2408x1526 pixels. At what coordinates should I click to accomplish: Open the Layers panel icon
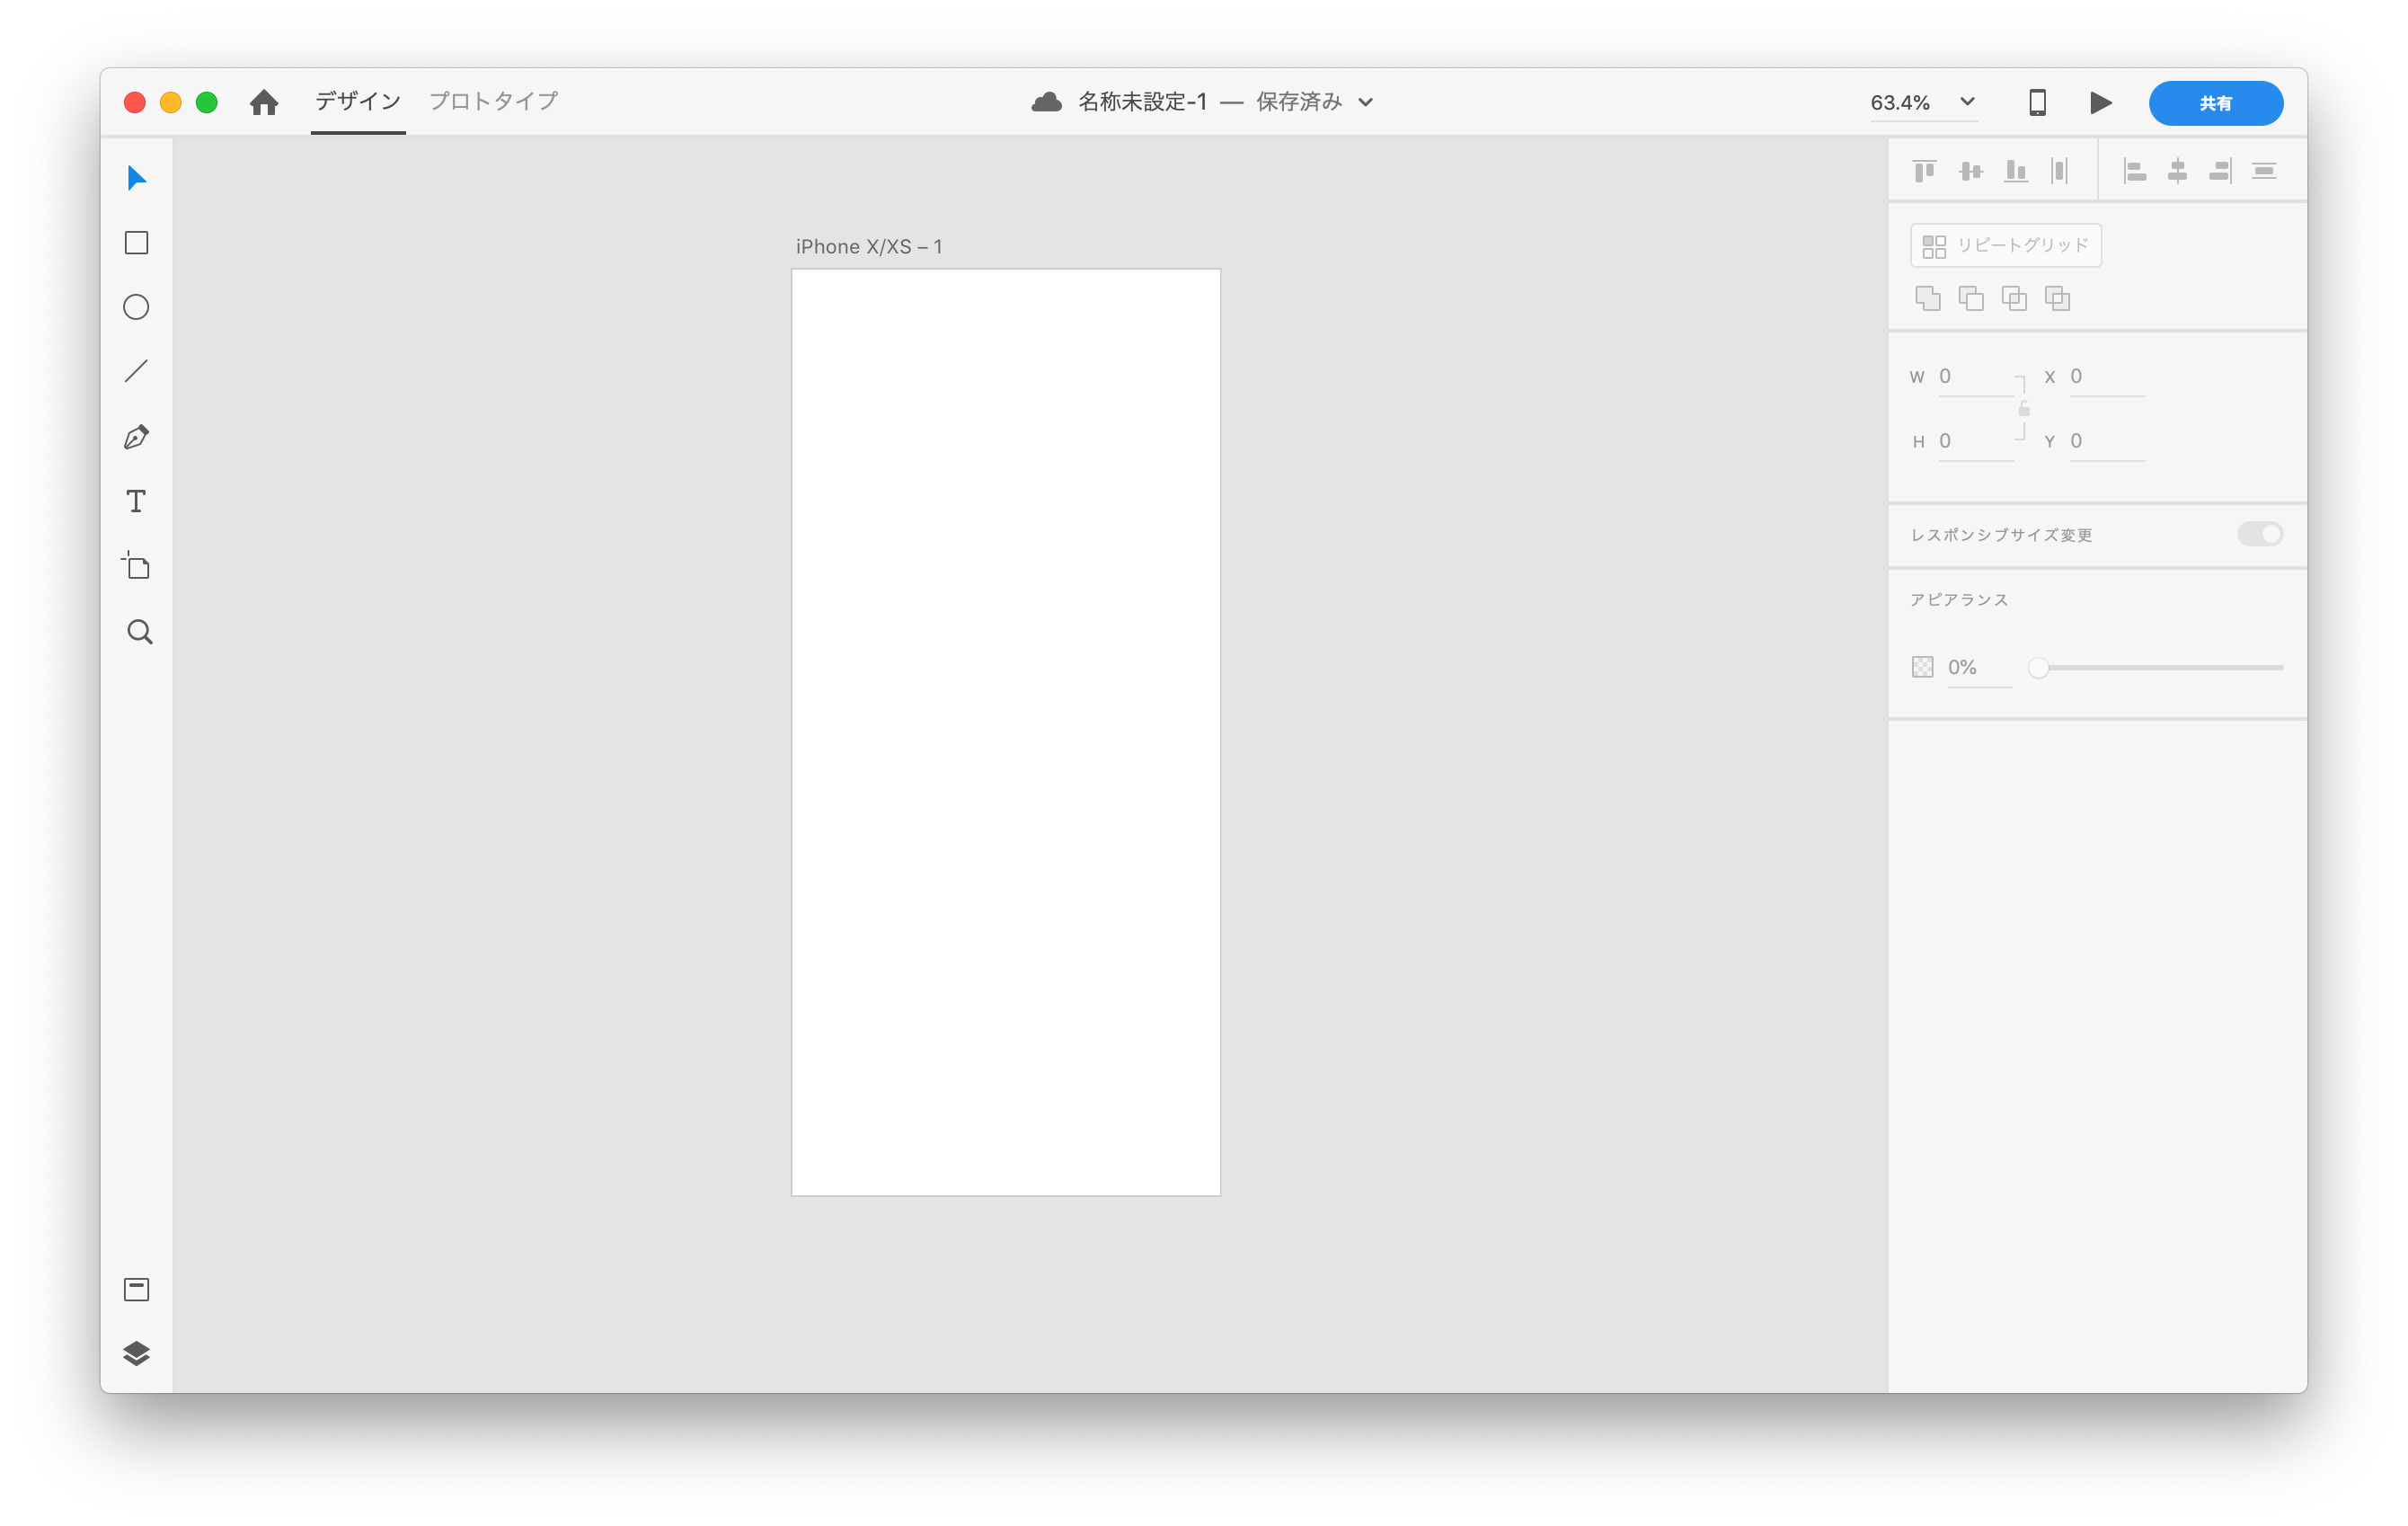point(136,1353)
